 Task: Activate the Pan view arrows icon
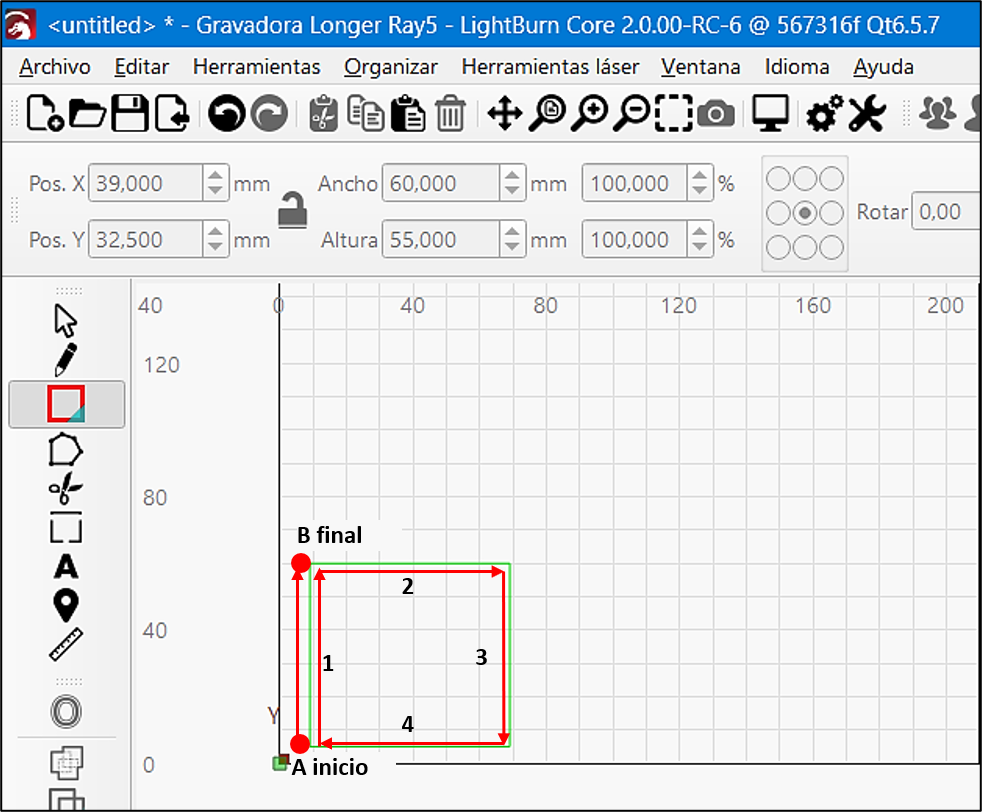tap(505, 114)
